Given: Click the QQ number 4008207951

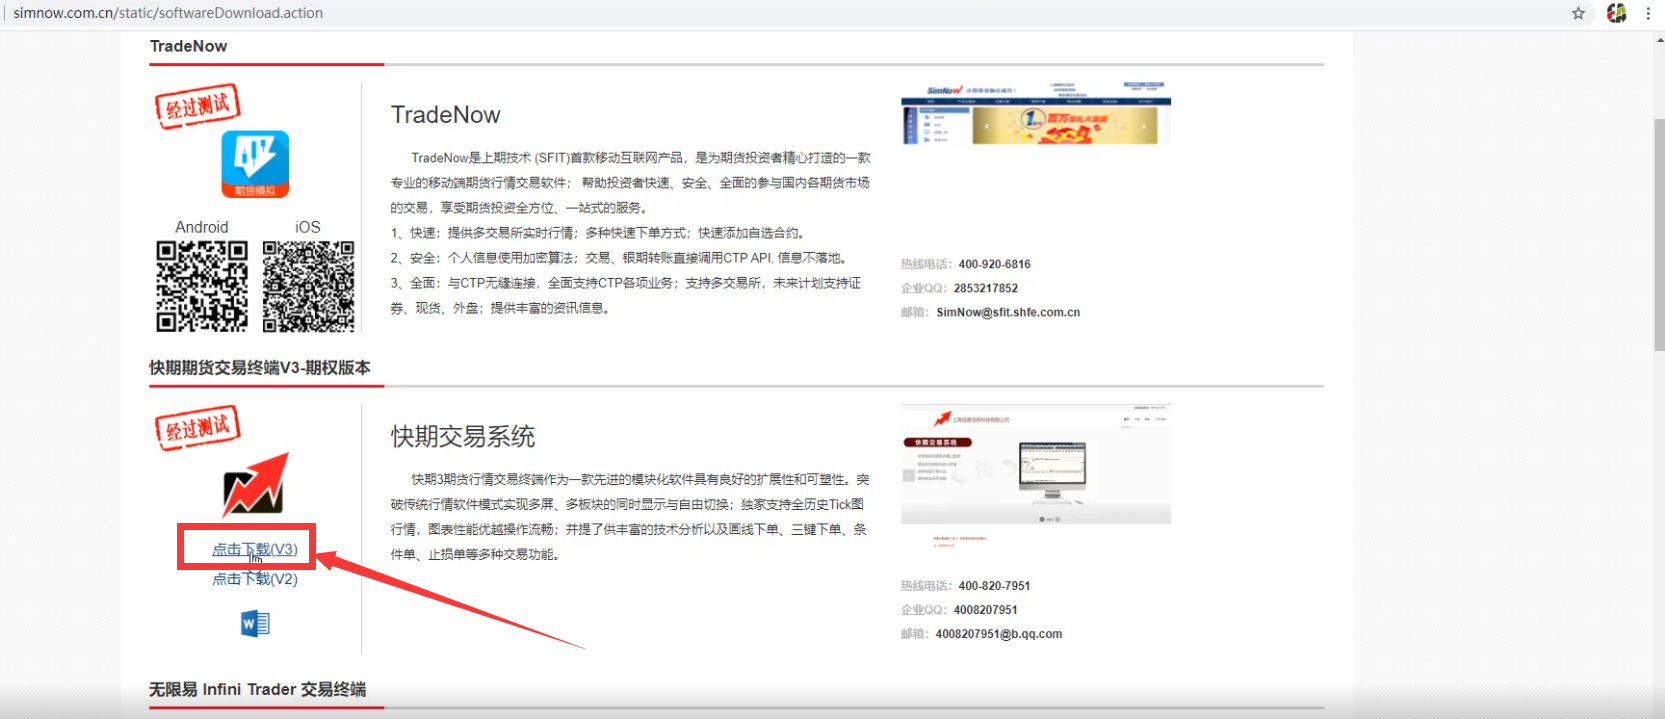Looking at the screenshot, I should point(986,610).
